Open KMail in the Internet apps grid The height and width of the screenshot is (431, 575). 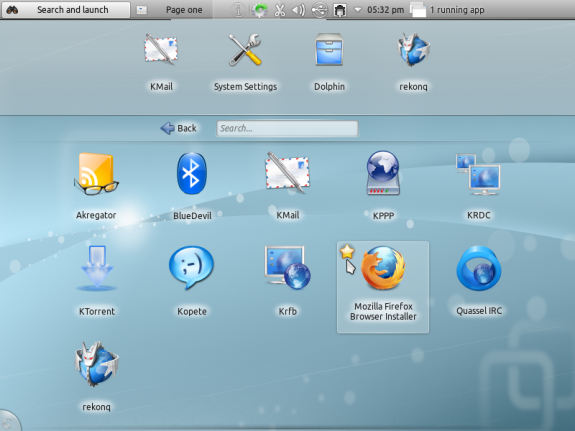pos(288,186)
